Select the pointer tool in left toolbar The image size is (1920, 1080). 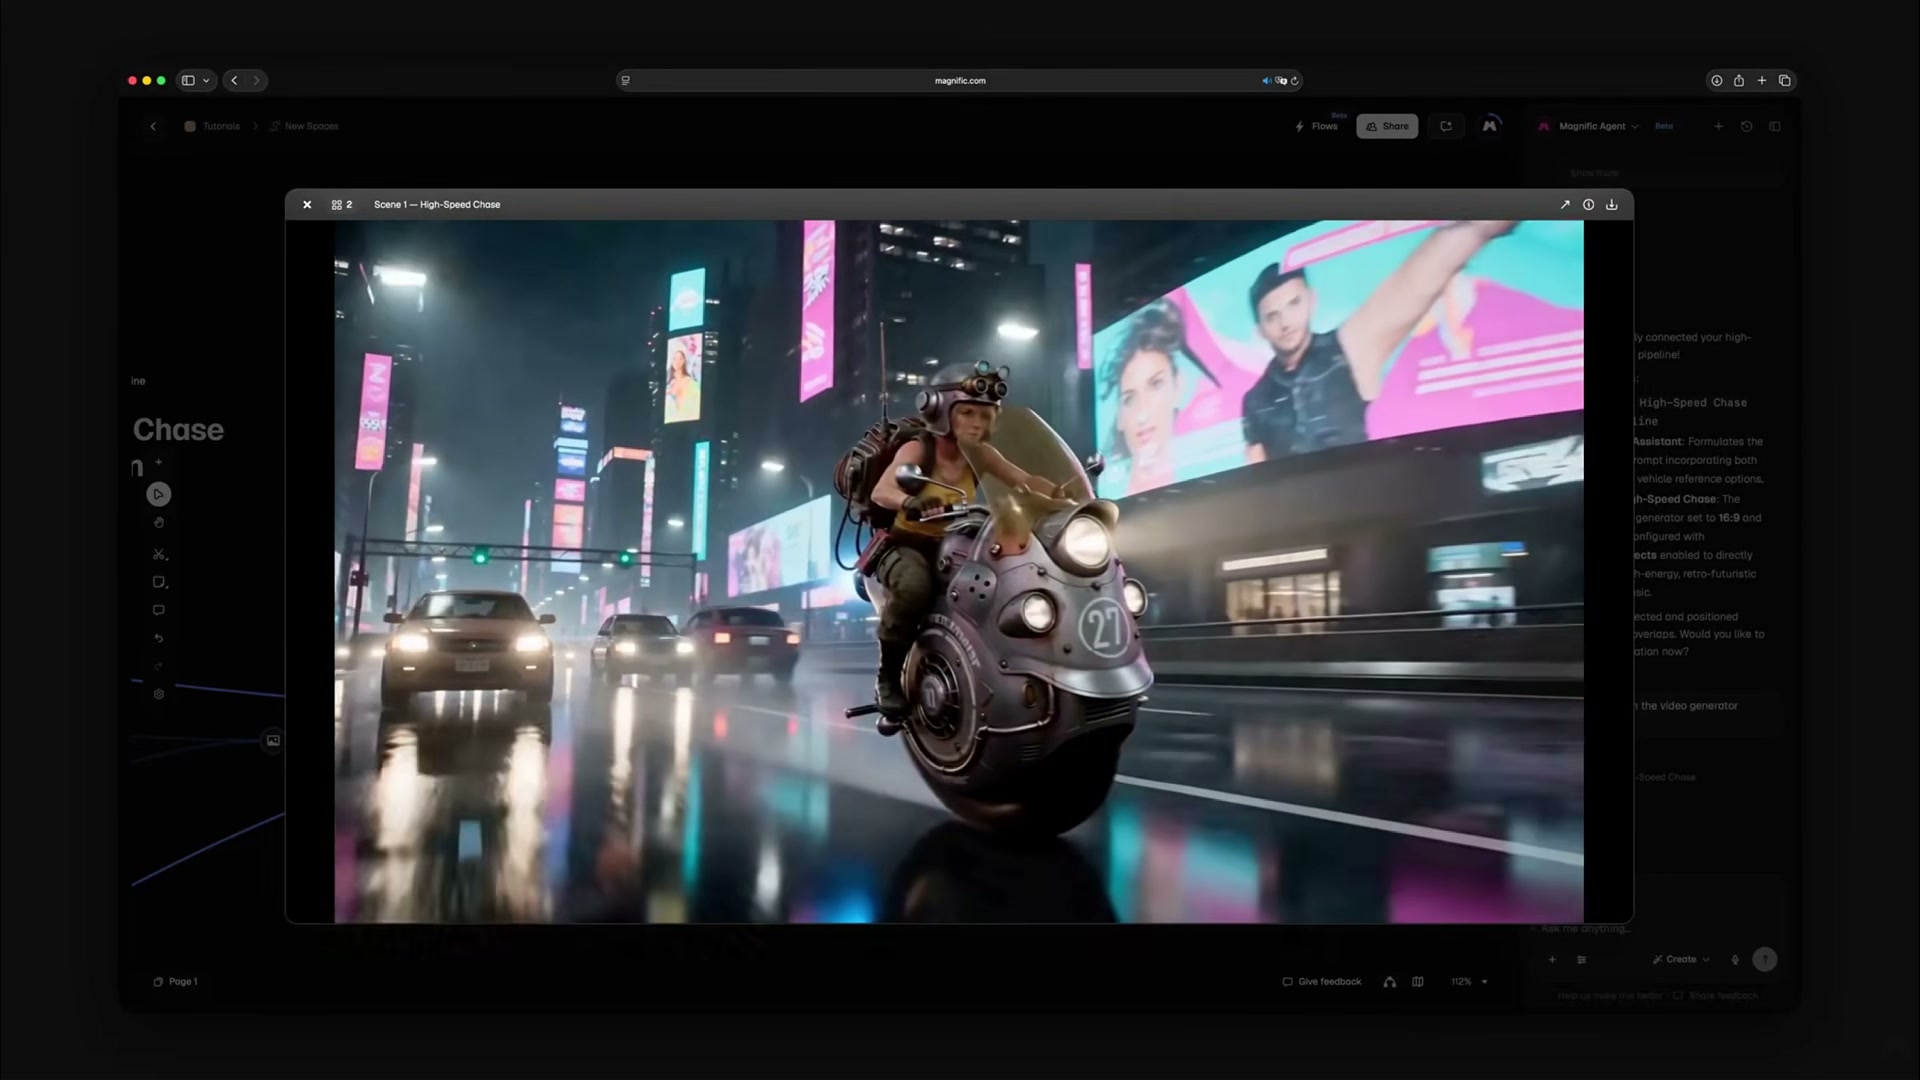[158, 494]
